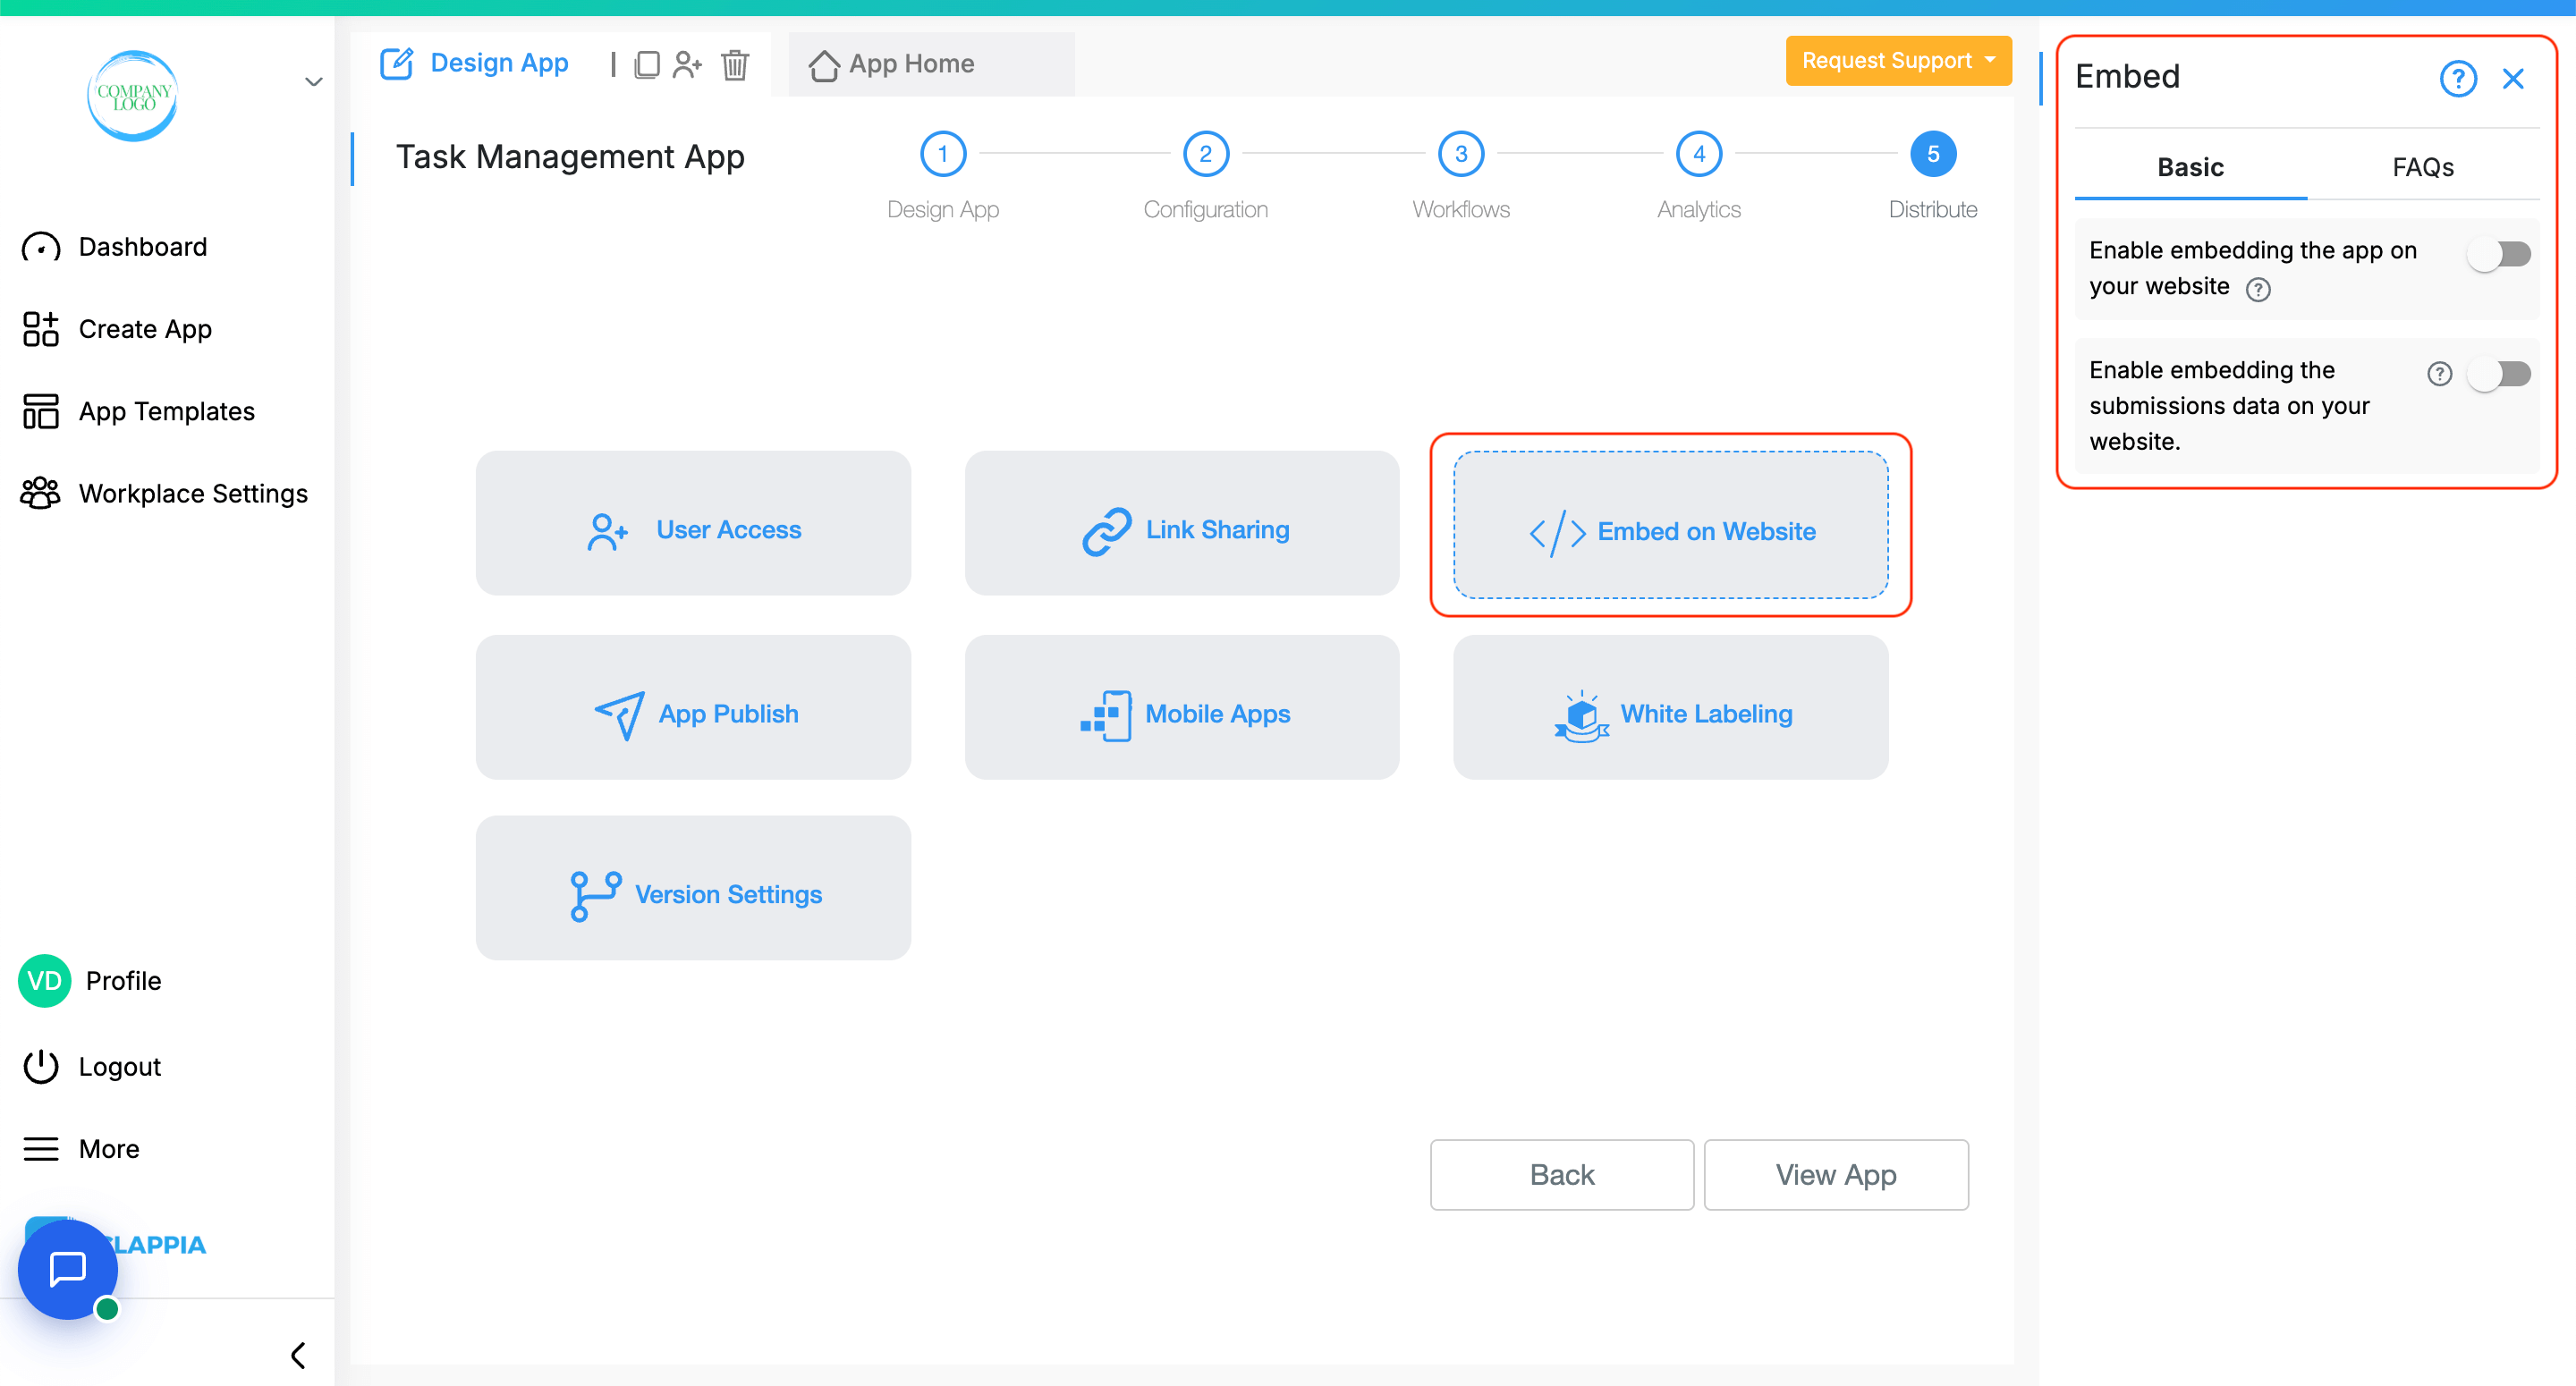This screenshot has width=2576, height=1386.
Task: Click the Workplace Settings people icon
Action: pos(41,493)
